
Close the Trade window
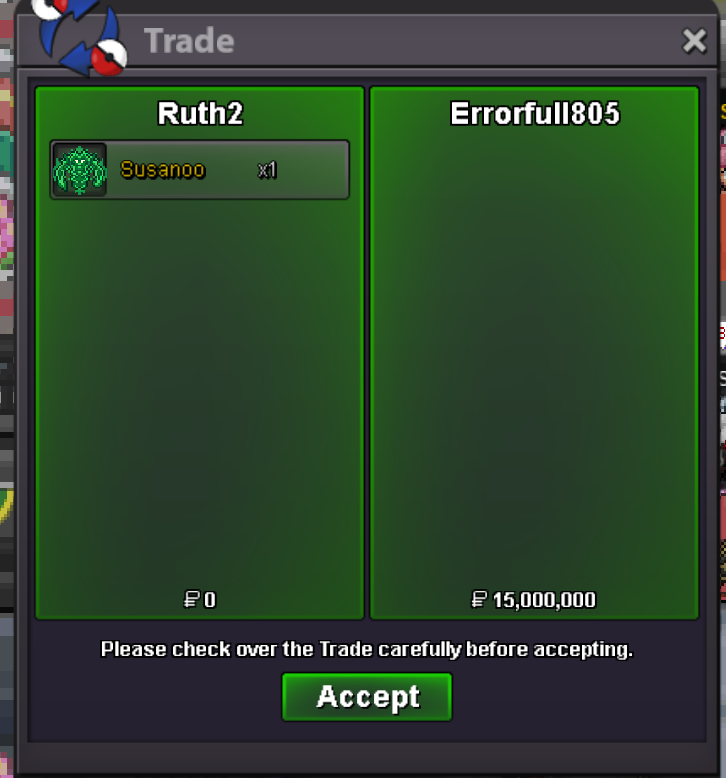coord(694,40)
